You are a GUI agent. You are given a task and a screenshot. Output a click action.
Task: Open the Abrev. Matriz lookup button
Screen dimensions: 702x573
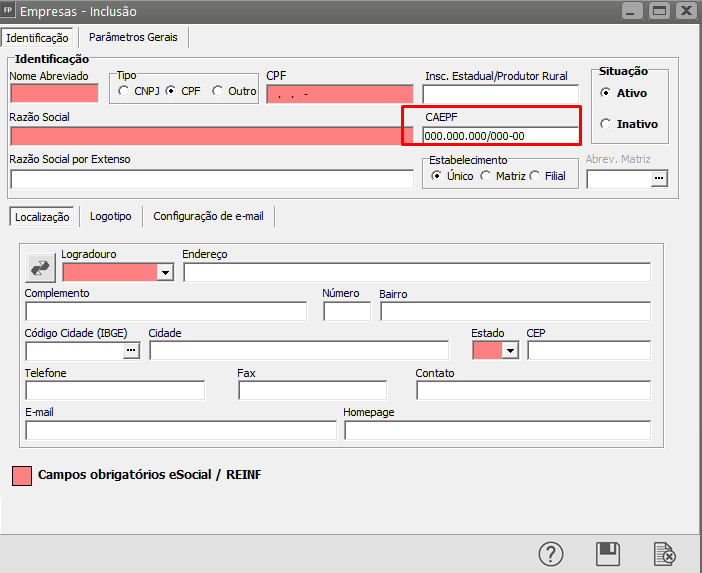658,179
